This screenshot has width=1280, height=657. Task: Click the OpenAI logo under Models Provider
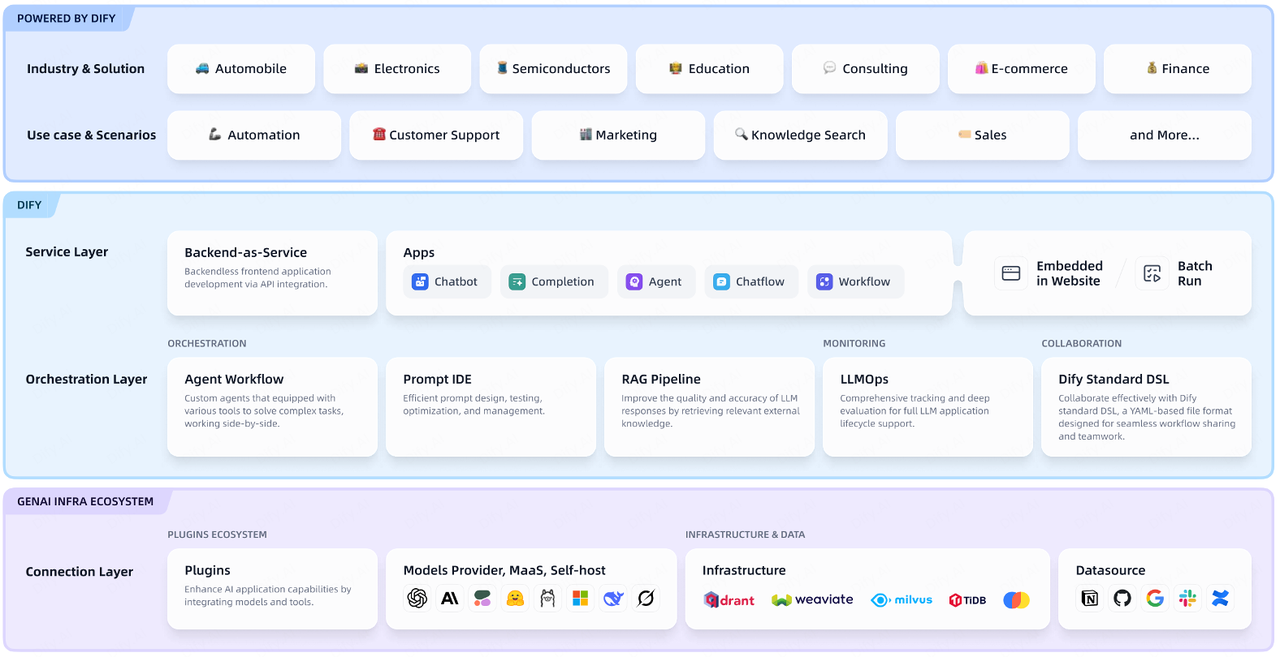(417, 598)
